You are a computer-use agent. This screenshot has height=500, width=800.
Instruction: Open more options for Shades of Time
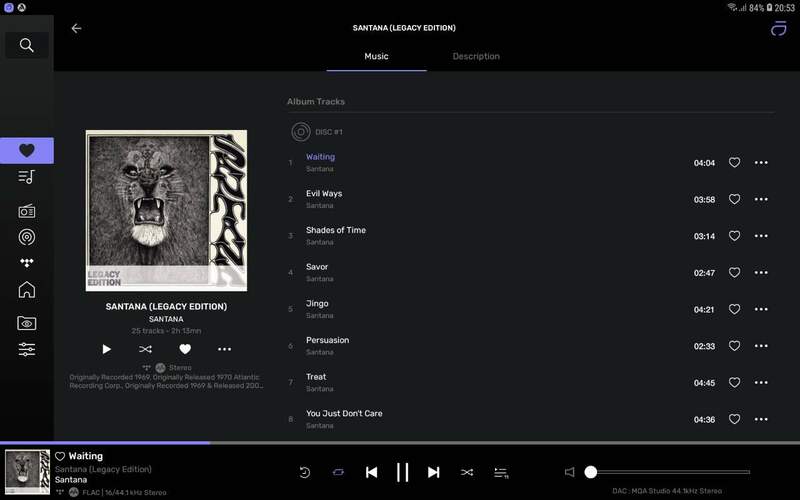(x=761, y=236)
